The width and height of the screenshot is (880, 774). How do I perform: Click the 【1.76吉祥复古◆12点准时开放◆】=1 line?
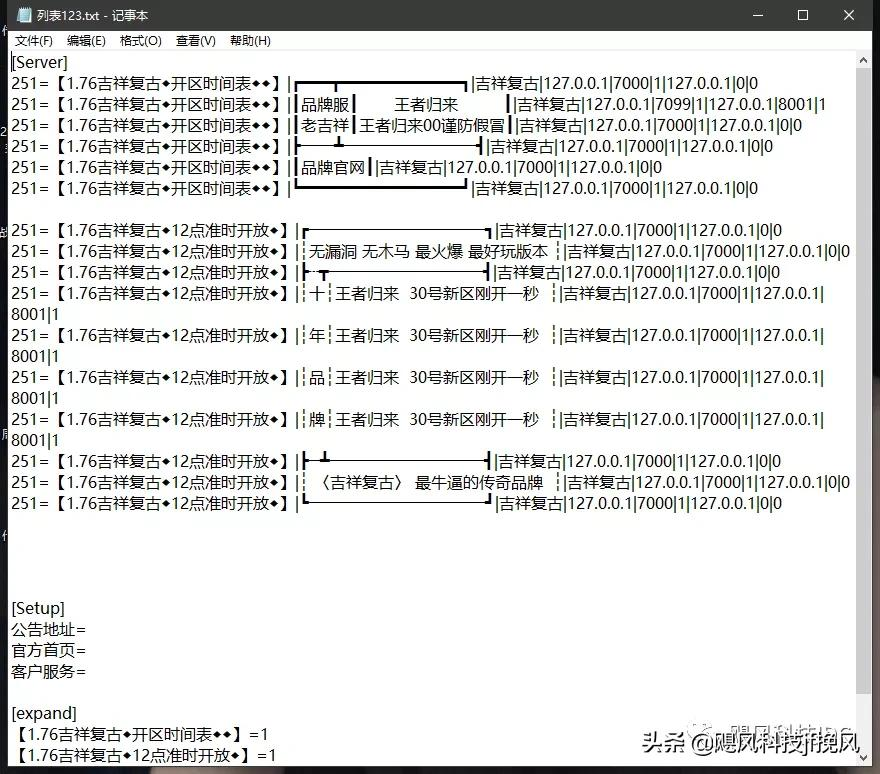tap(144, 755)
